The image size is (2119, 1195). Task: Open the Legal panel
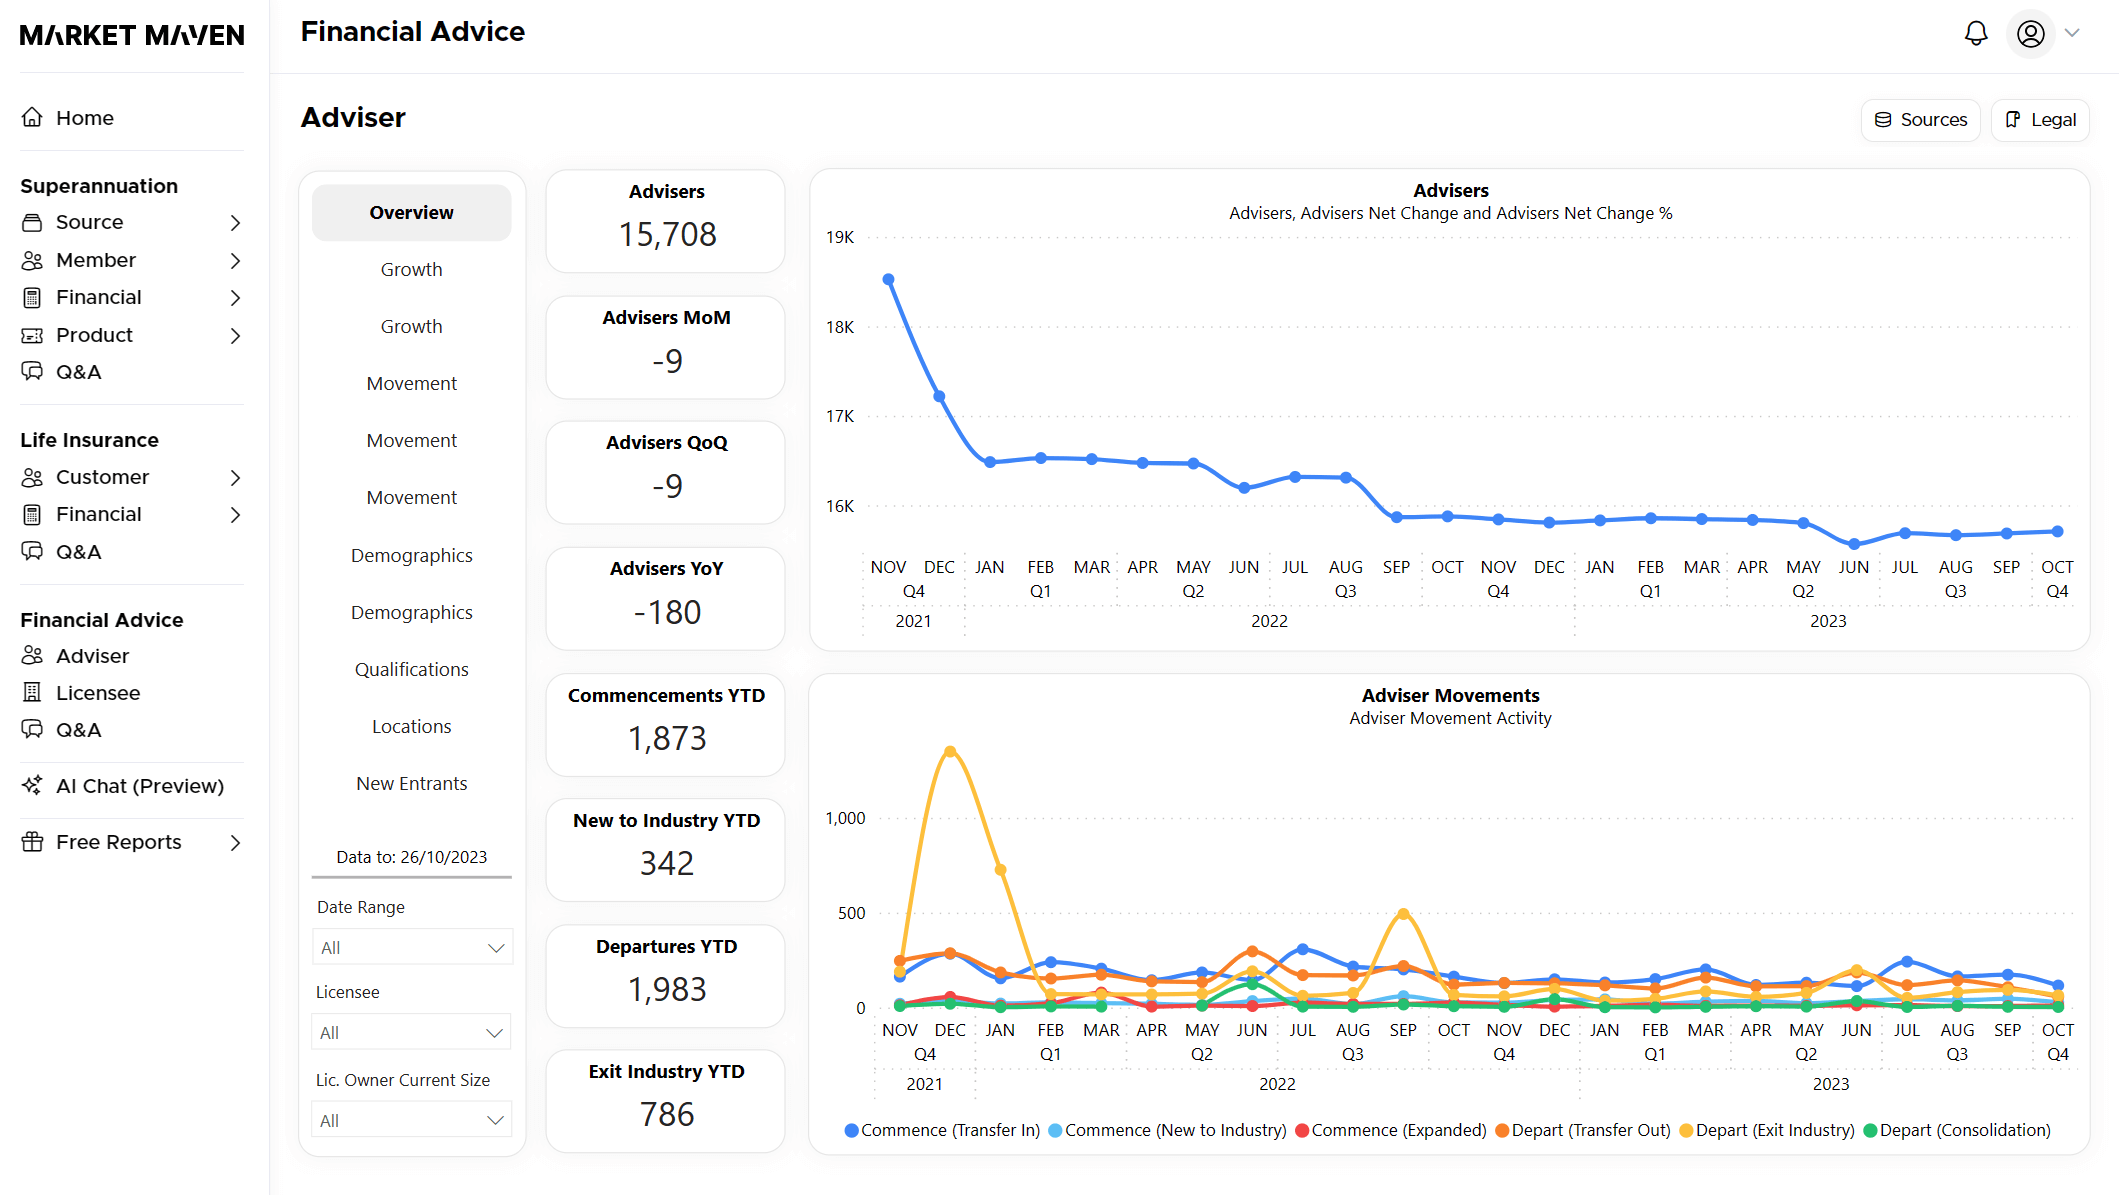[x=2039, y=119]
